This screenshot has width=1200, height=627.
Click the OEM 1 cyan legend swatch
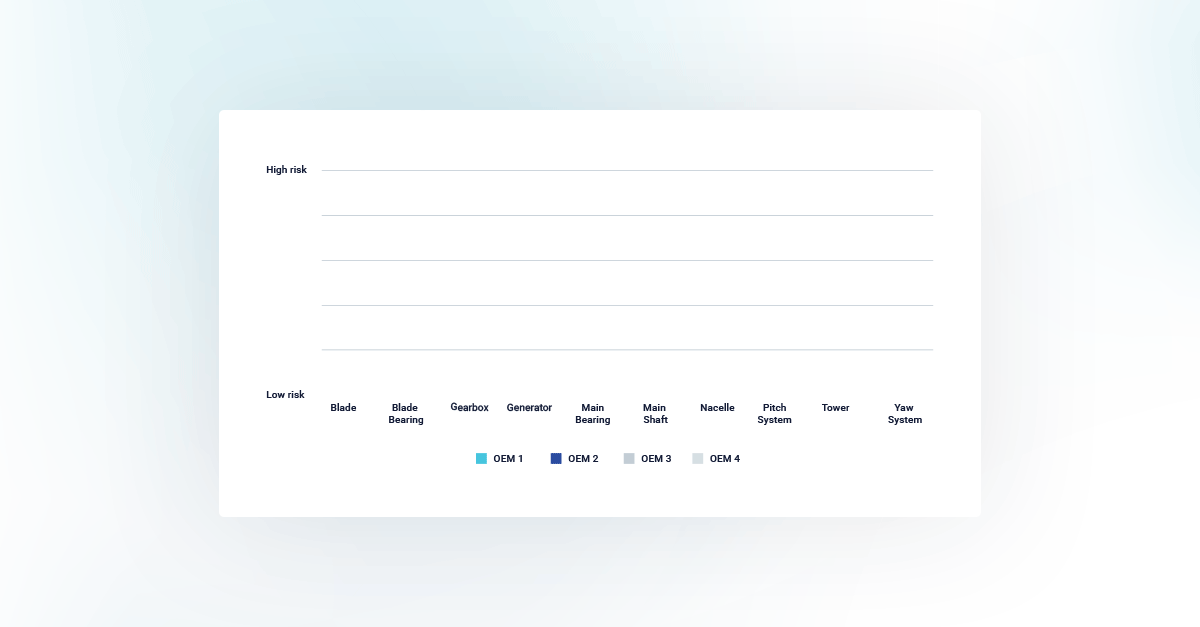(x=481, y=459)
